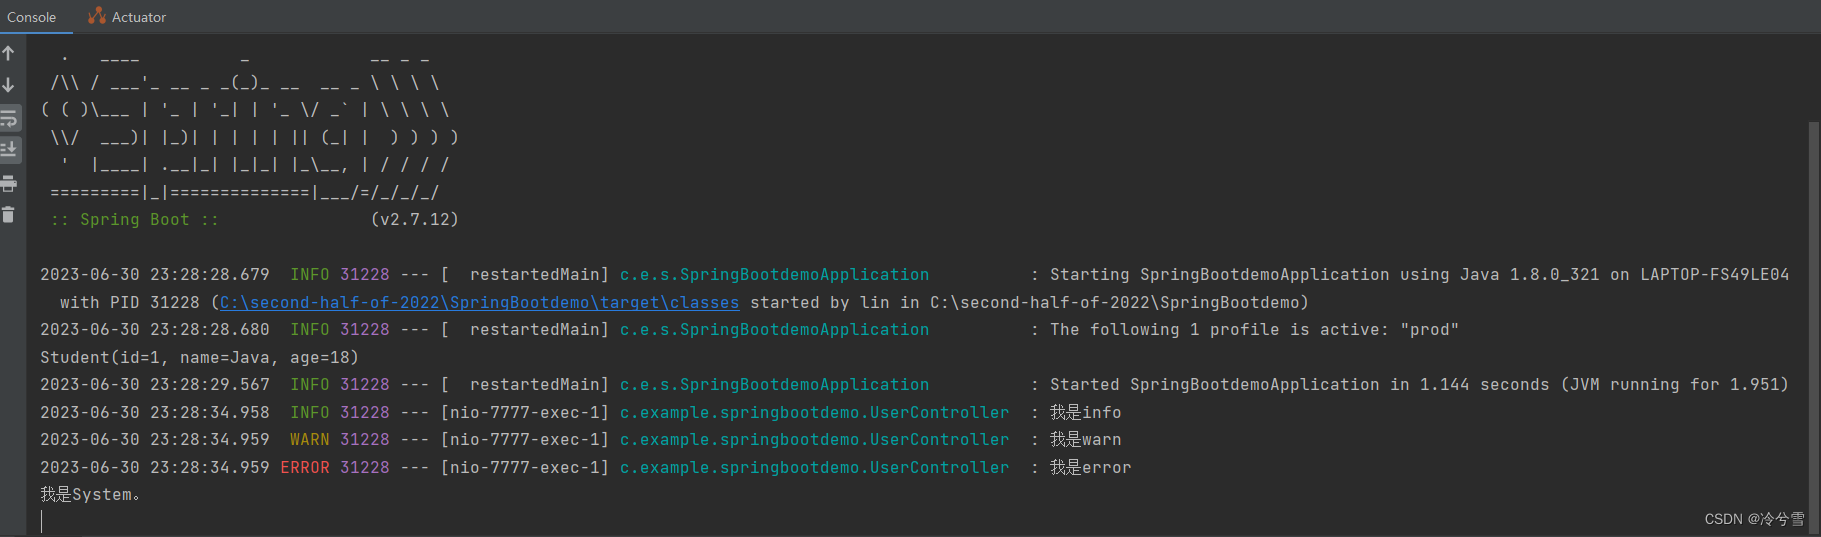
Task: Click the Actuator tab icon
Action: coord(97,16)
